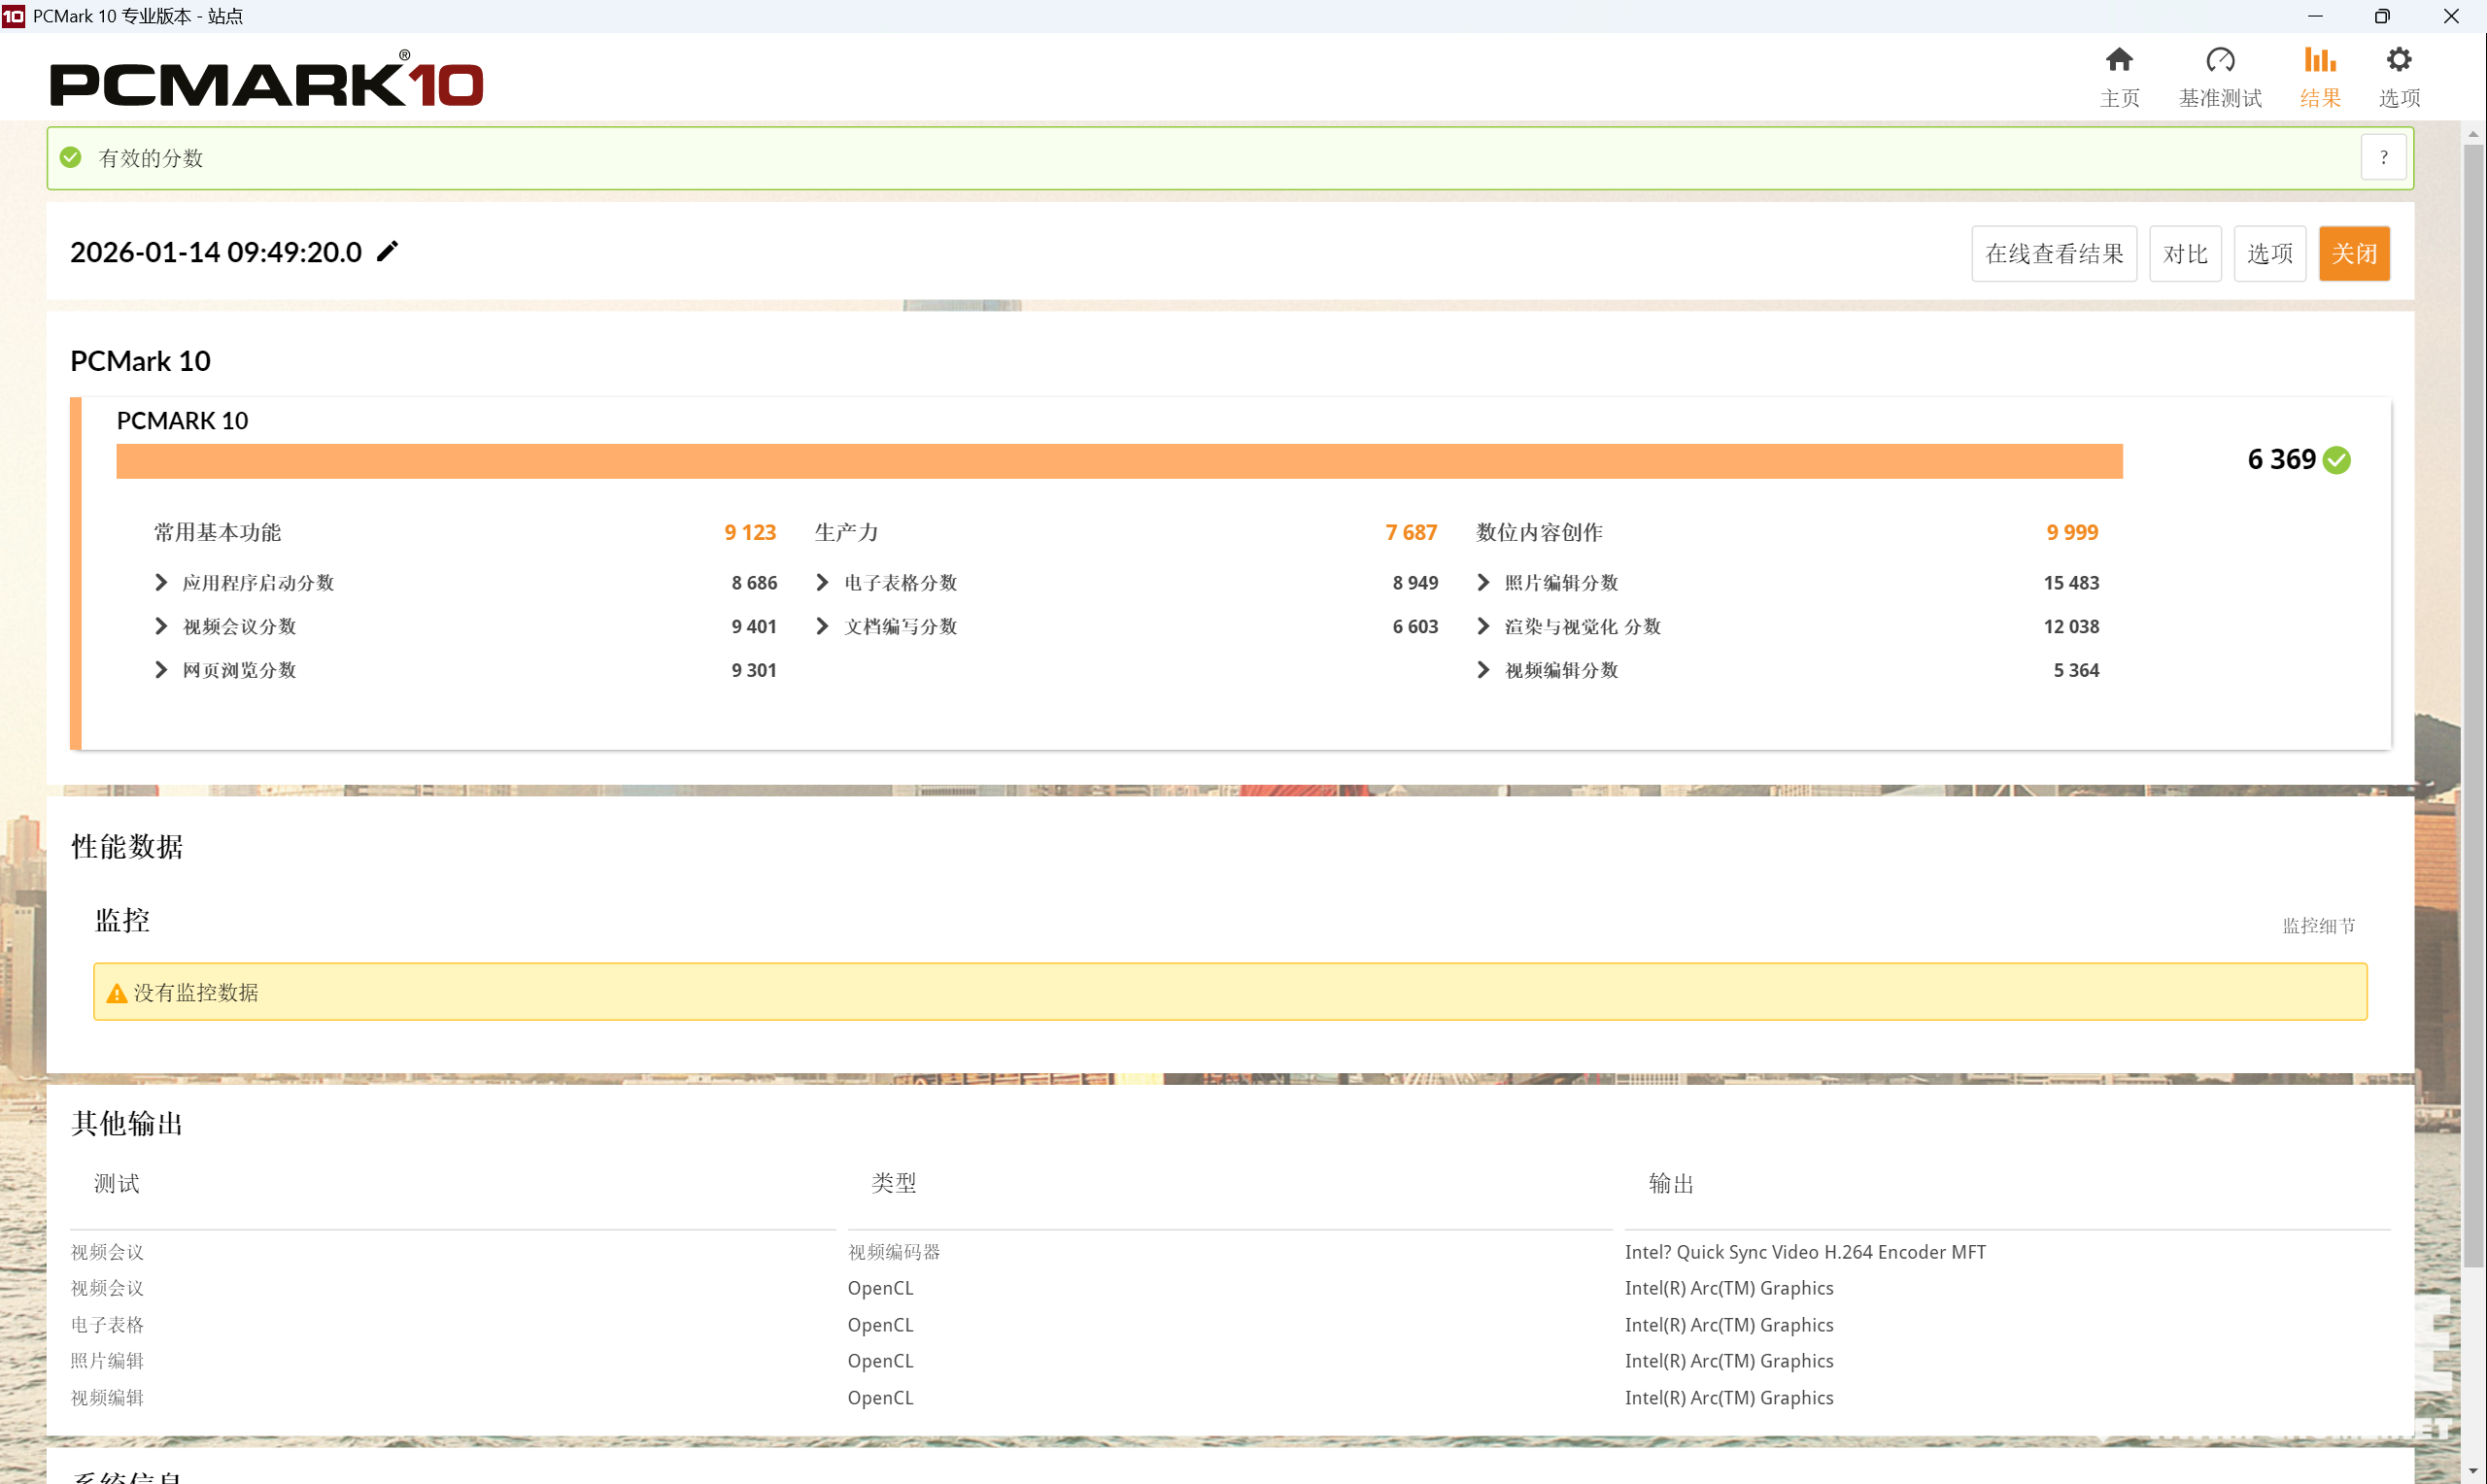Image resolution: width=2487 pixels, height=1484 pixels.
Task: Open the Options (选项) gear icon
Action: pos(2398,61)
